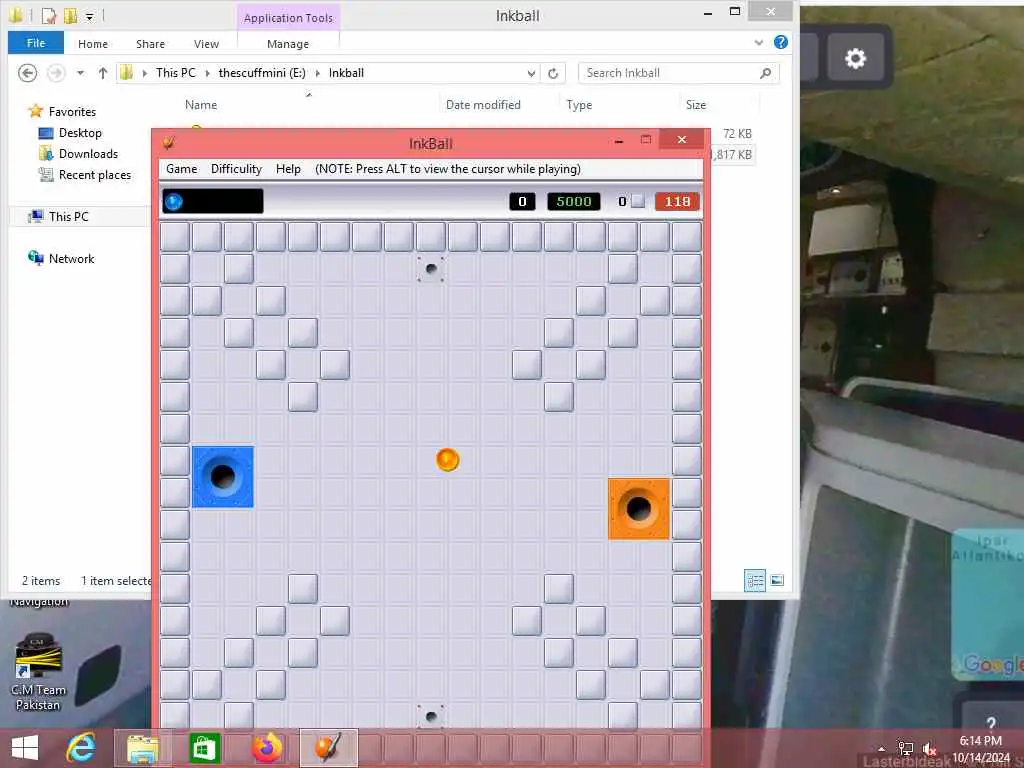
Task: Switch to the Share ribbon tab
Action: (150, 44)
